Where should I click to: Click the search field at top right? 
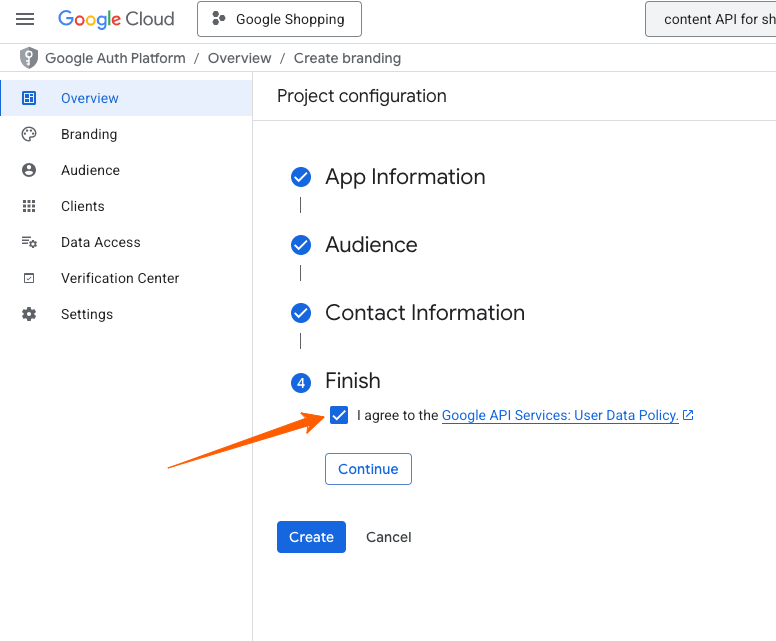[x=712, y=19]
